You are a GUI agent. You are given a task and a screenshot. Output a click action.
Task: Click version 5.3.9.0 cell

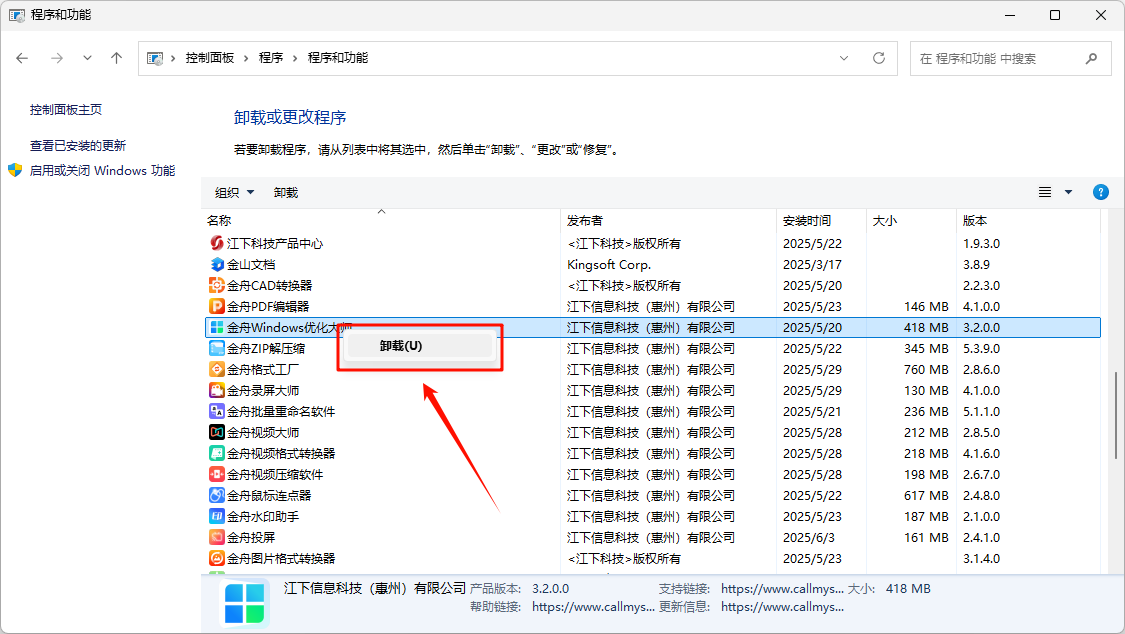coord(982,348)
